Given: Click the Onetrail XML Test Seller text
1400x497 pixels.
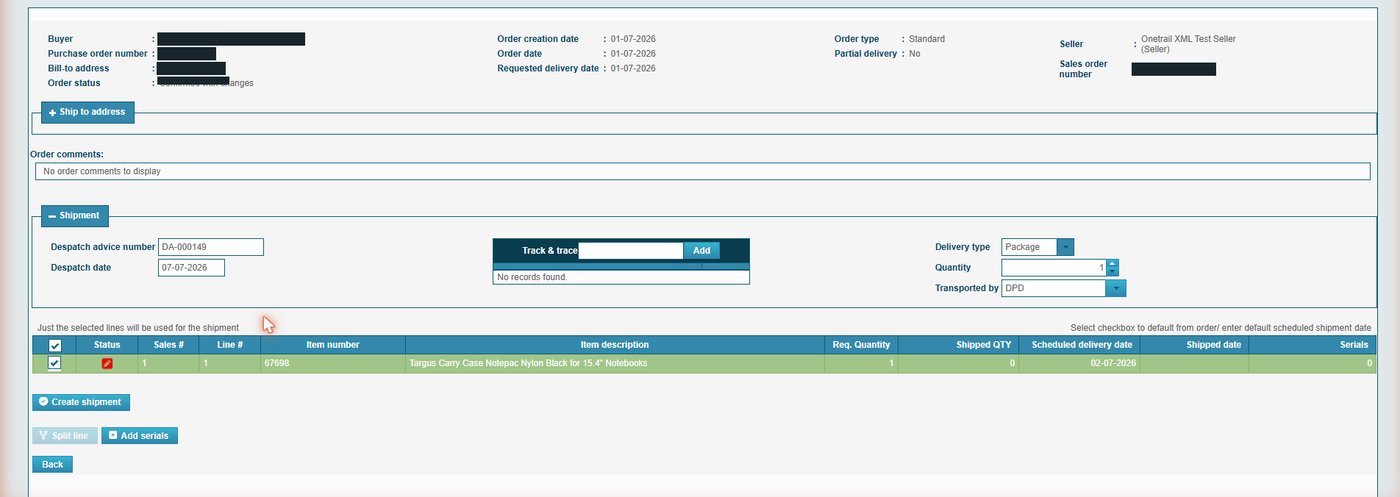Looking at the screenshot, I should pyautogui.click(x=1189, y=43).
